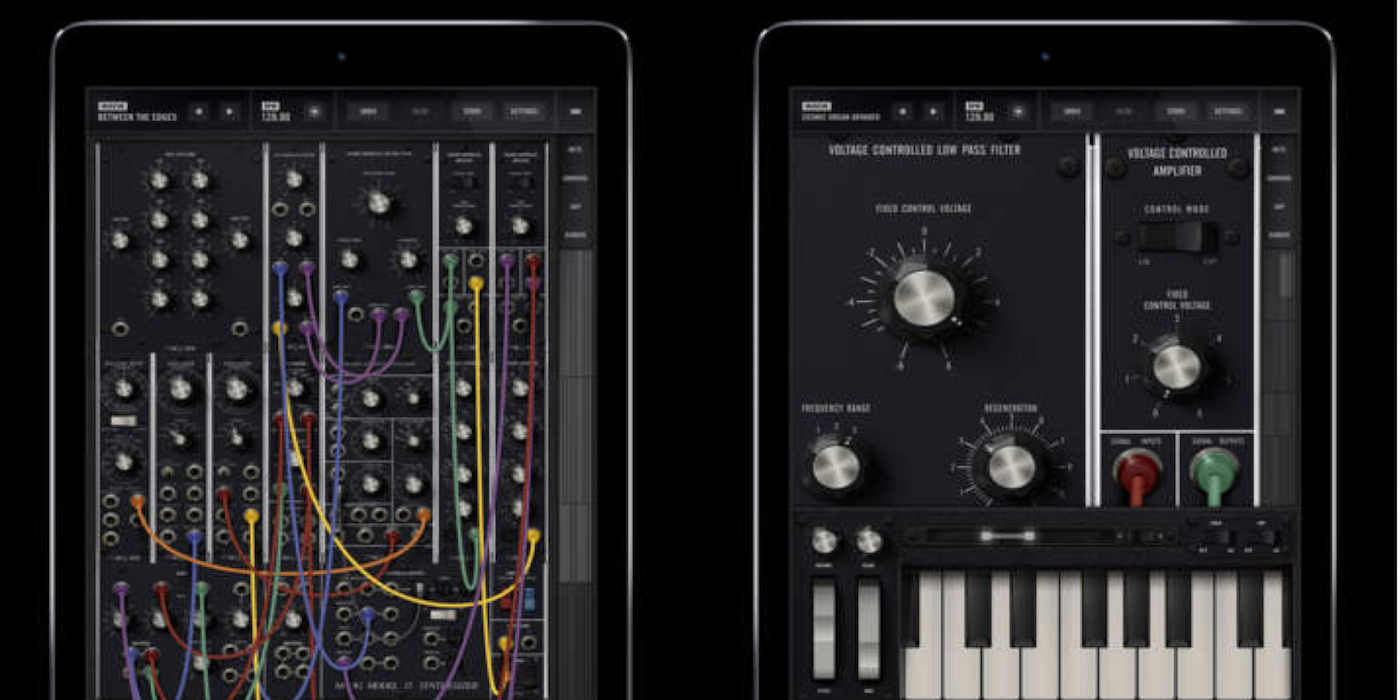Open the MIDI configuration panel
1400x700 pixels.
[367, 112]
